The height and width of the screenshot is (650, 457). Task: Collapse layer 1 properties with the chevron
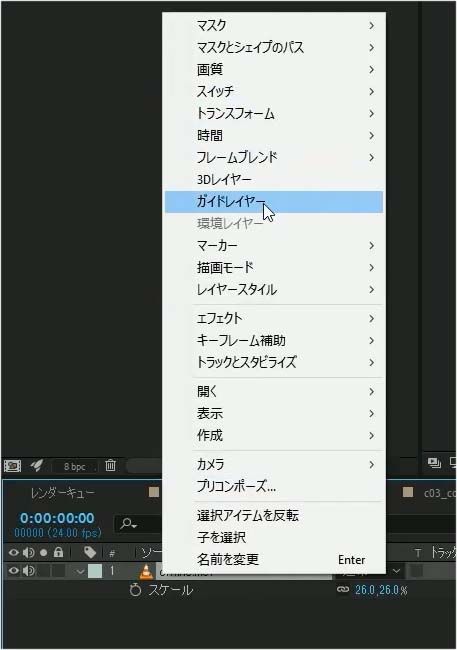point(80,572)
